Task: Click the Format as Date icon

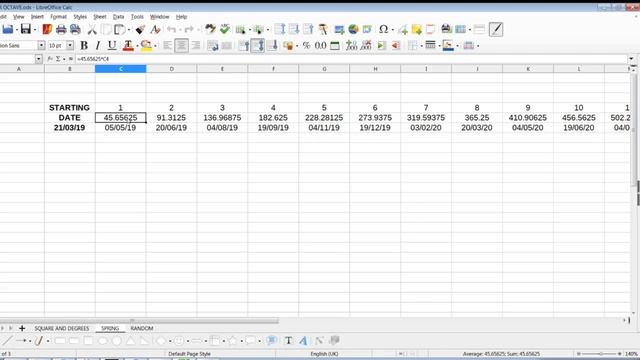Action: pyautogui.click(x=335, y=45)
